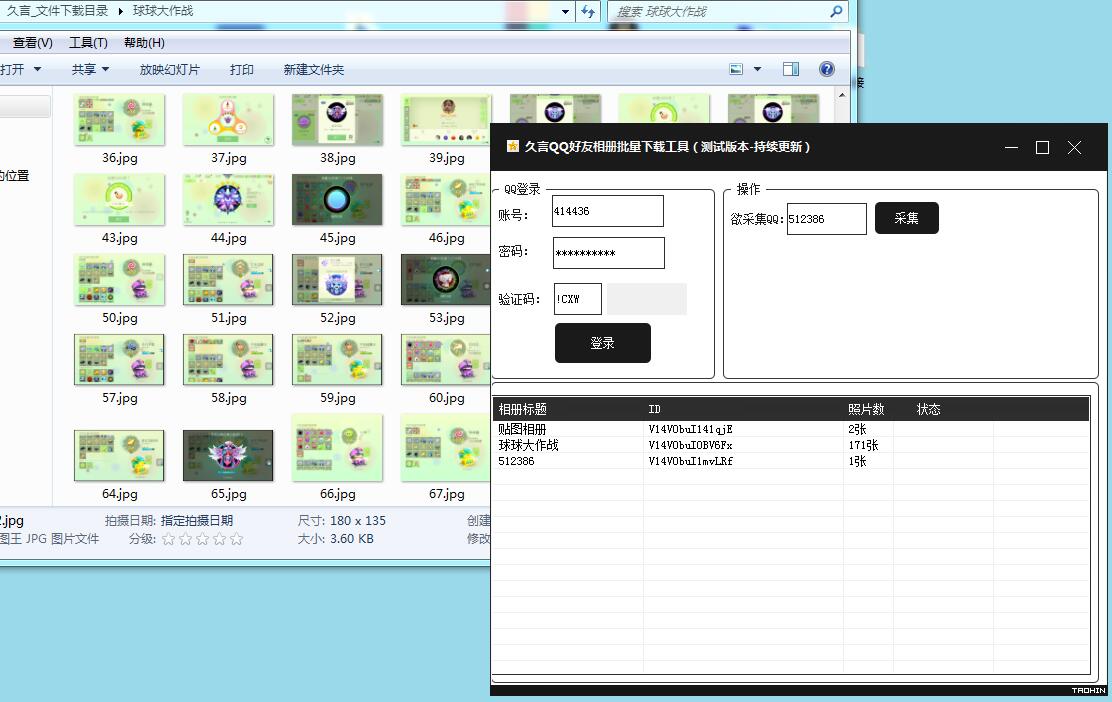Click the 欲采集QQ input field

[827, 219]
